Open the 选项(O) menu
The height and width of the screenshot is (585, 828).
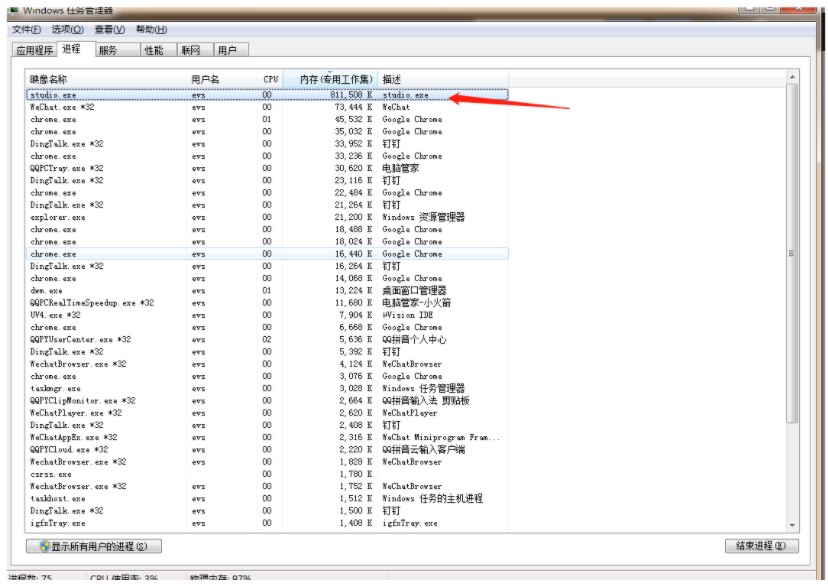tap(68, 30)
